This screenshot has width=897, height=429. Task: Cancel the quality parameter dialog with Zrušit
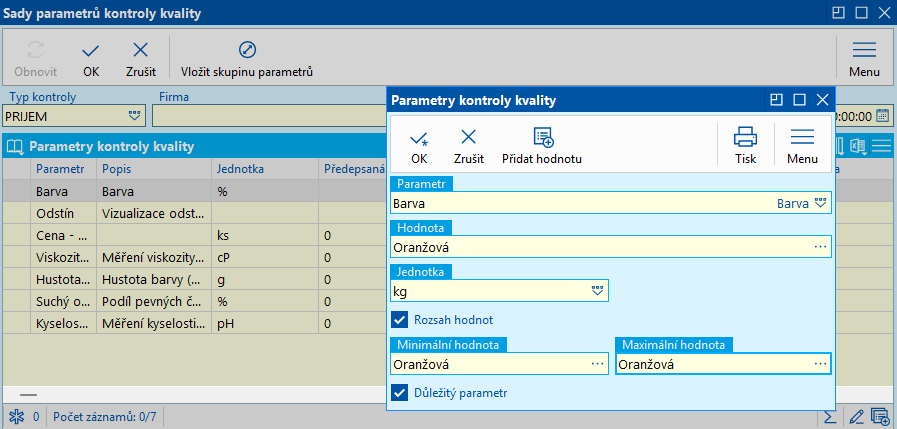coord(468,144)
